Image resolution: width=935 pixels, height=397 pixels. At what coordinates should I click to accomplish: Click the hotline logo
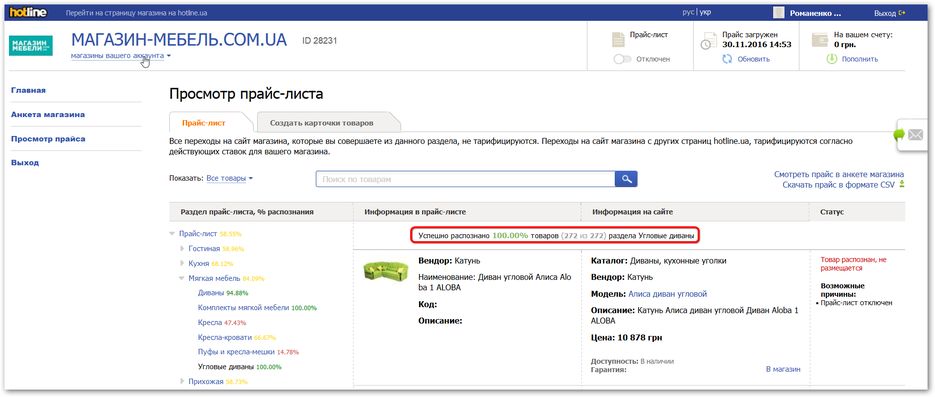28,13
